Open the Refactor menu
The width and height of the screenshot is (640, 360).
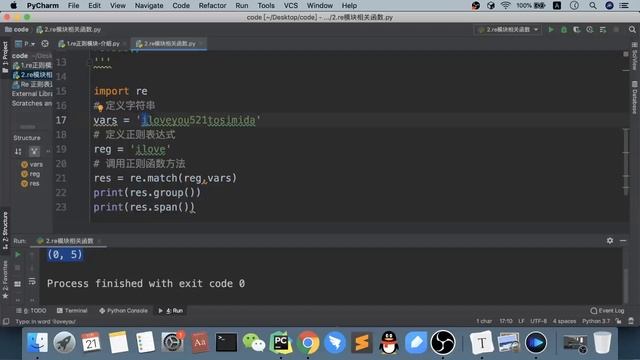coord(212,6)
